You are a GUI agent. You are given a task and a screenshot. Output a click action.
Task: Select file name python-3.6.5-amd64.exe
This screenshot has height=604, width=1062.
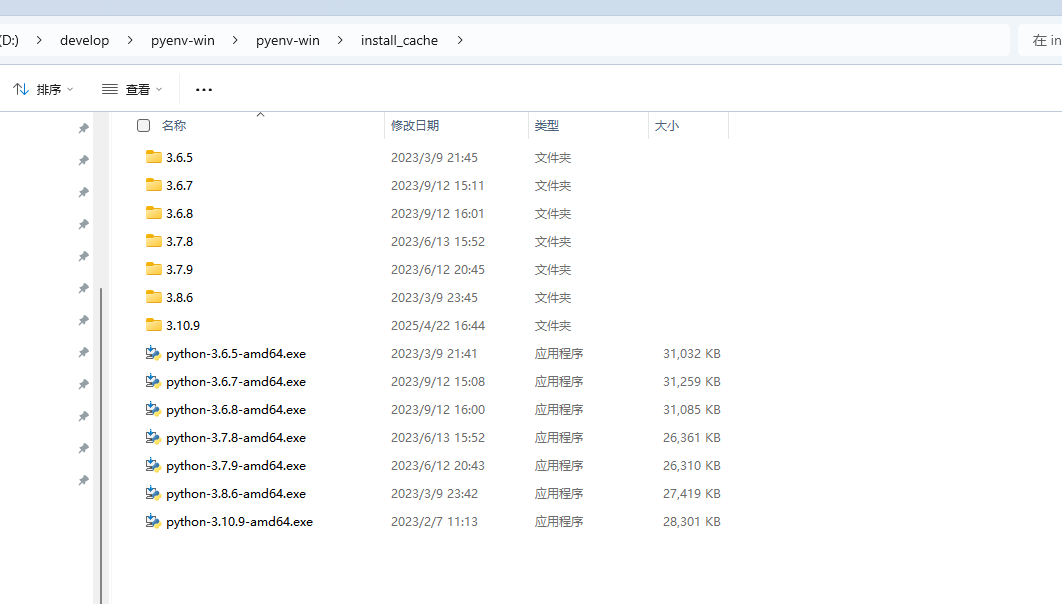236,353
